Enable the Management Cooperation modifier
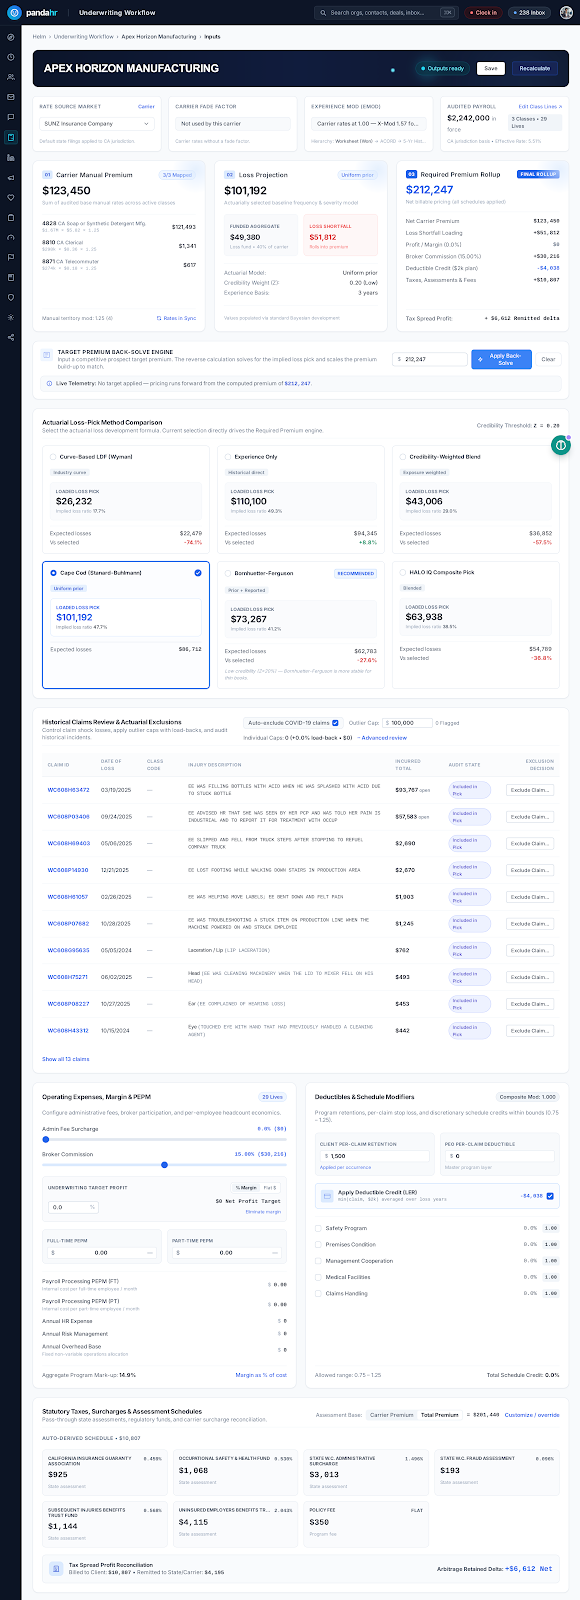This screenshot has width=580, height=1600. [x=319, y=1261]
